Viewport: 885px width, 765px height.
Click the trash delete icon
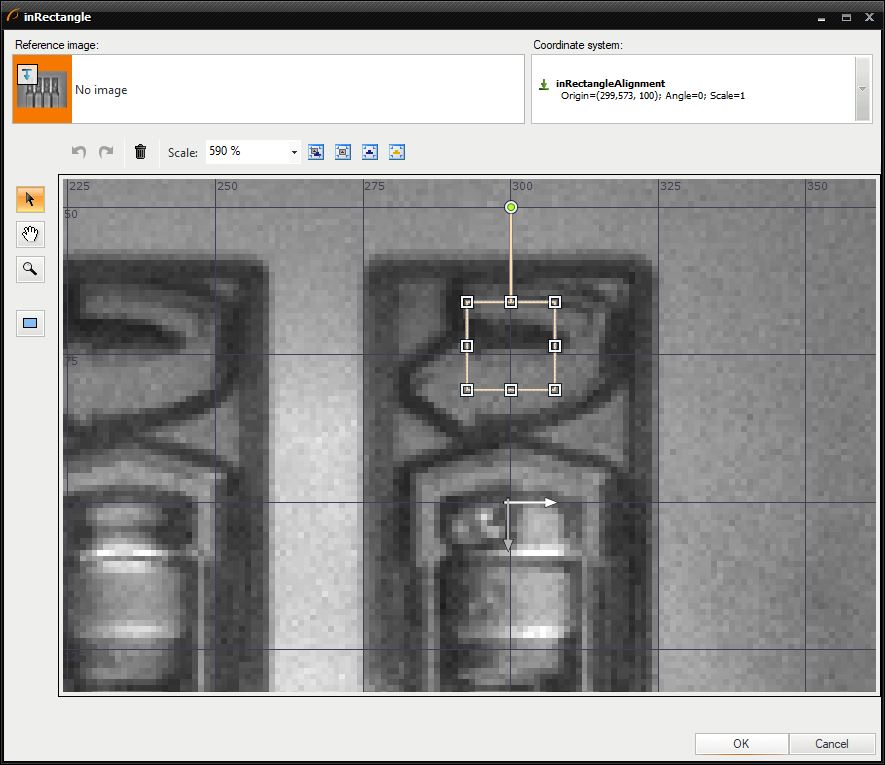140,152
